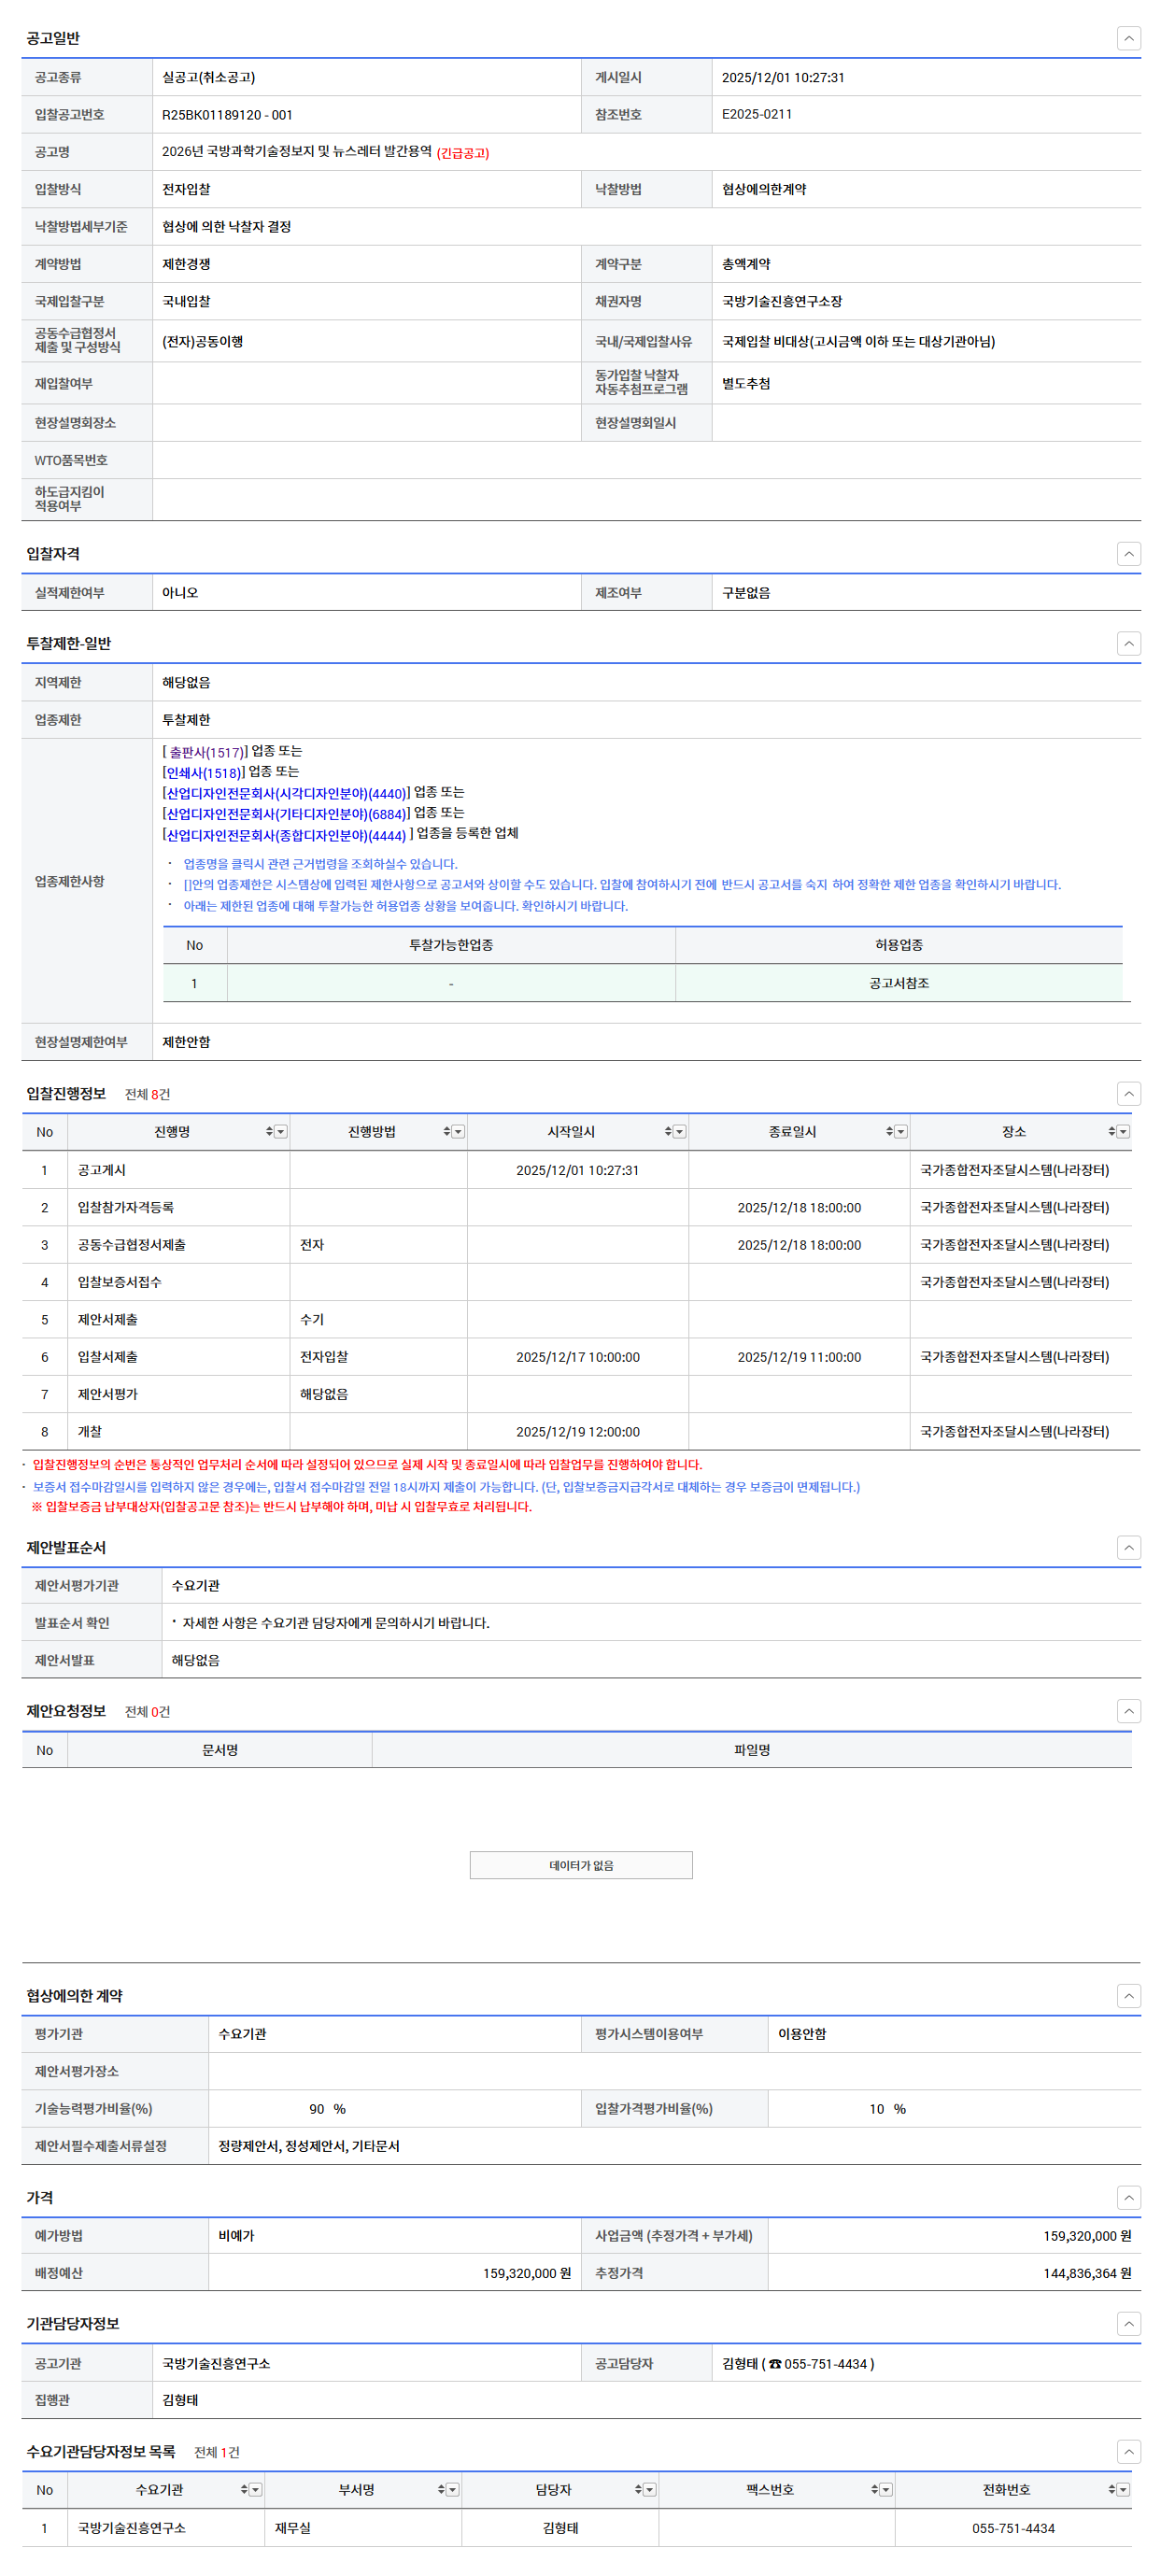Open filter dropdown for 진행방법 column
Viewport: 1161px width, 2576px height.
(458, 1131)
